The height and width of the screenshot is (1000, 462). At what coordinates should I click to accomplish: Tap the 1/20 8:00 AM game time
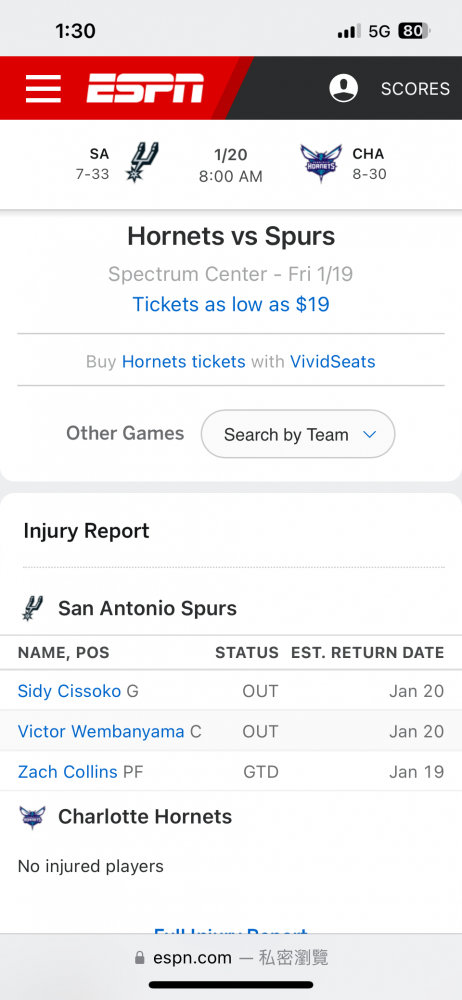230,166
